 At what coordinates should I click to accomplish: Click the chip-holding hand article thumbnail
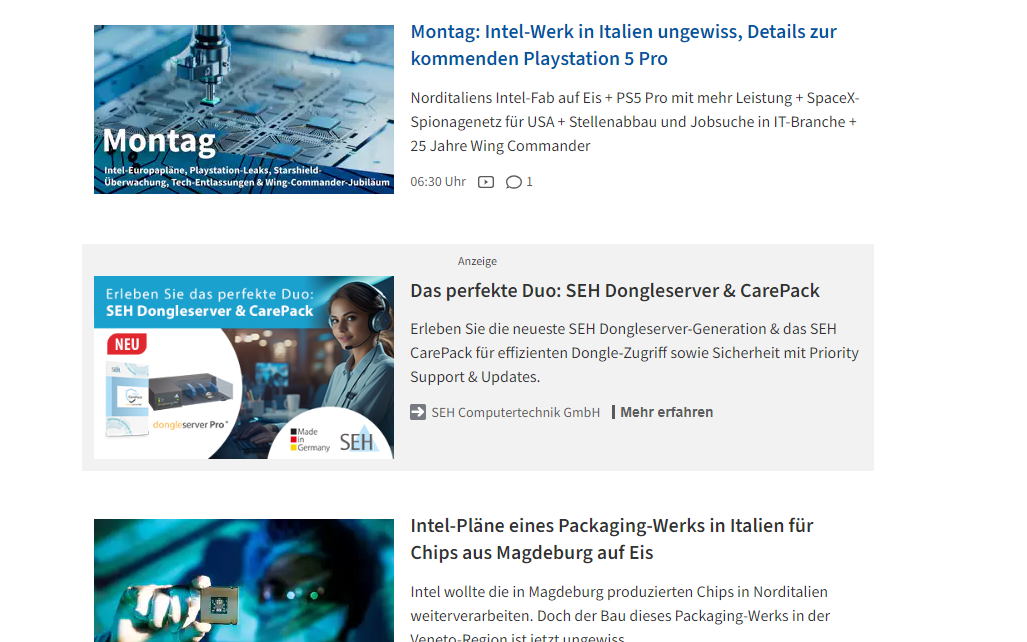click(x=244, y=580)
